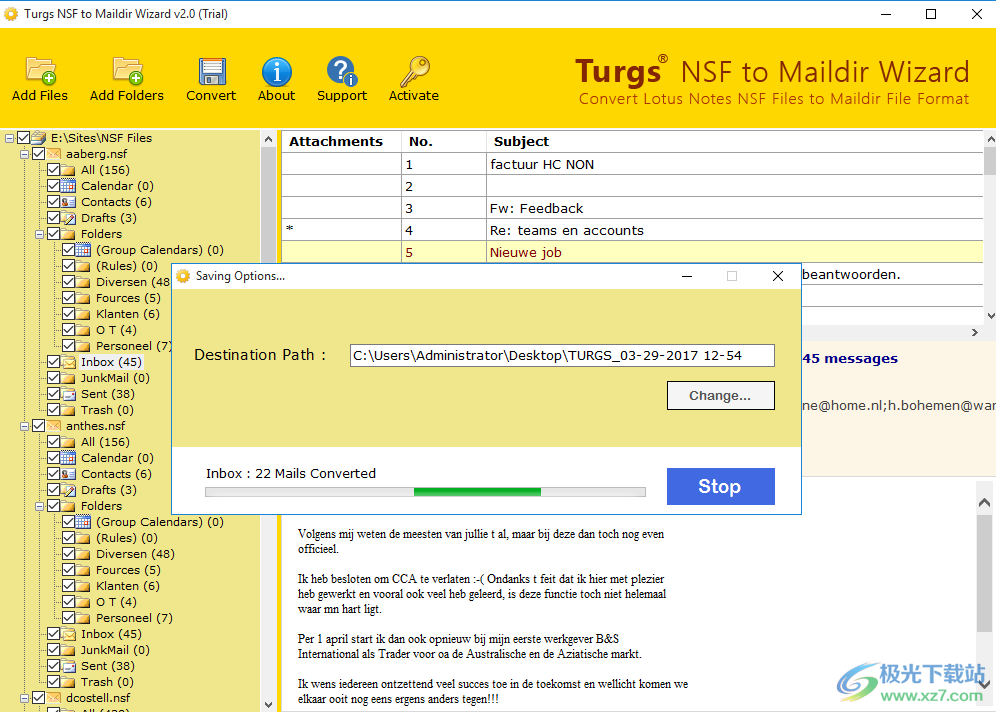Viewport: 996px width, 712px height.
Task: Toggle the Trash (0) checkbox under anthes.nsf
Action: point(53,682)
